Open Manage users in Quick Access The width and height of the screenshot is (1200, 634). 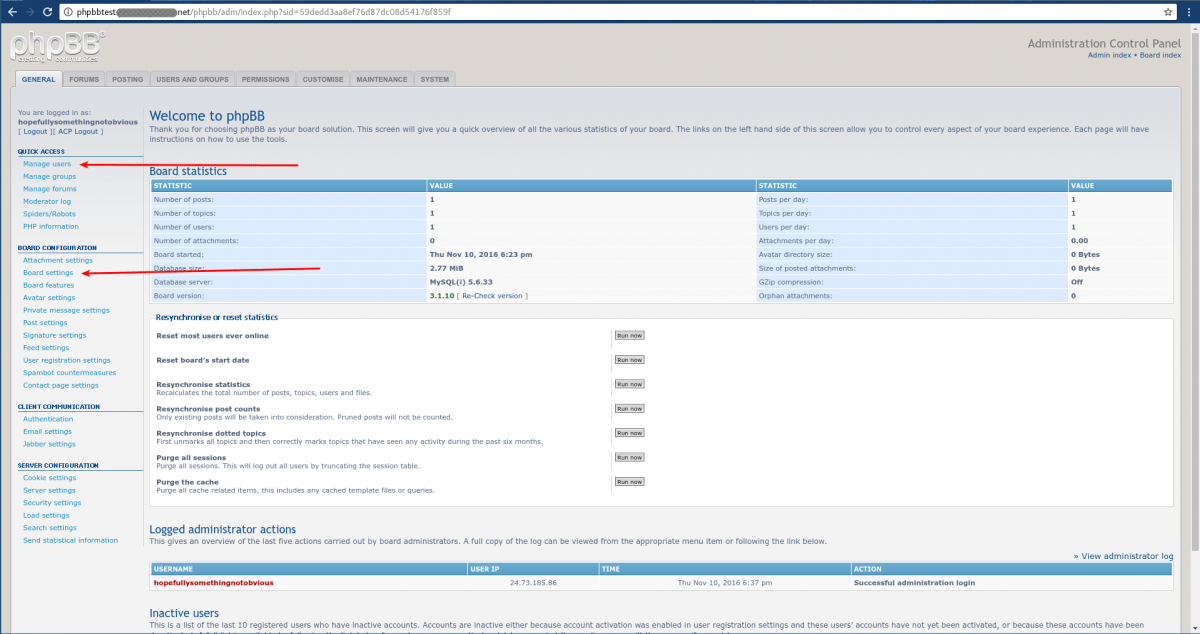(47, 163)
